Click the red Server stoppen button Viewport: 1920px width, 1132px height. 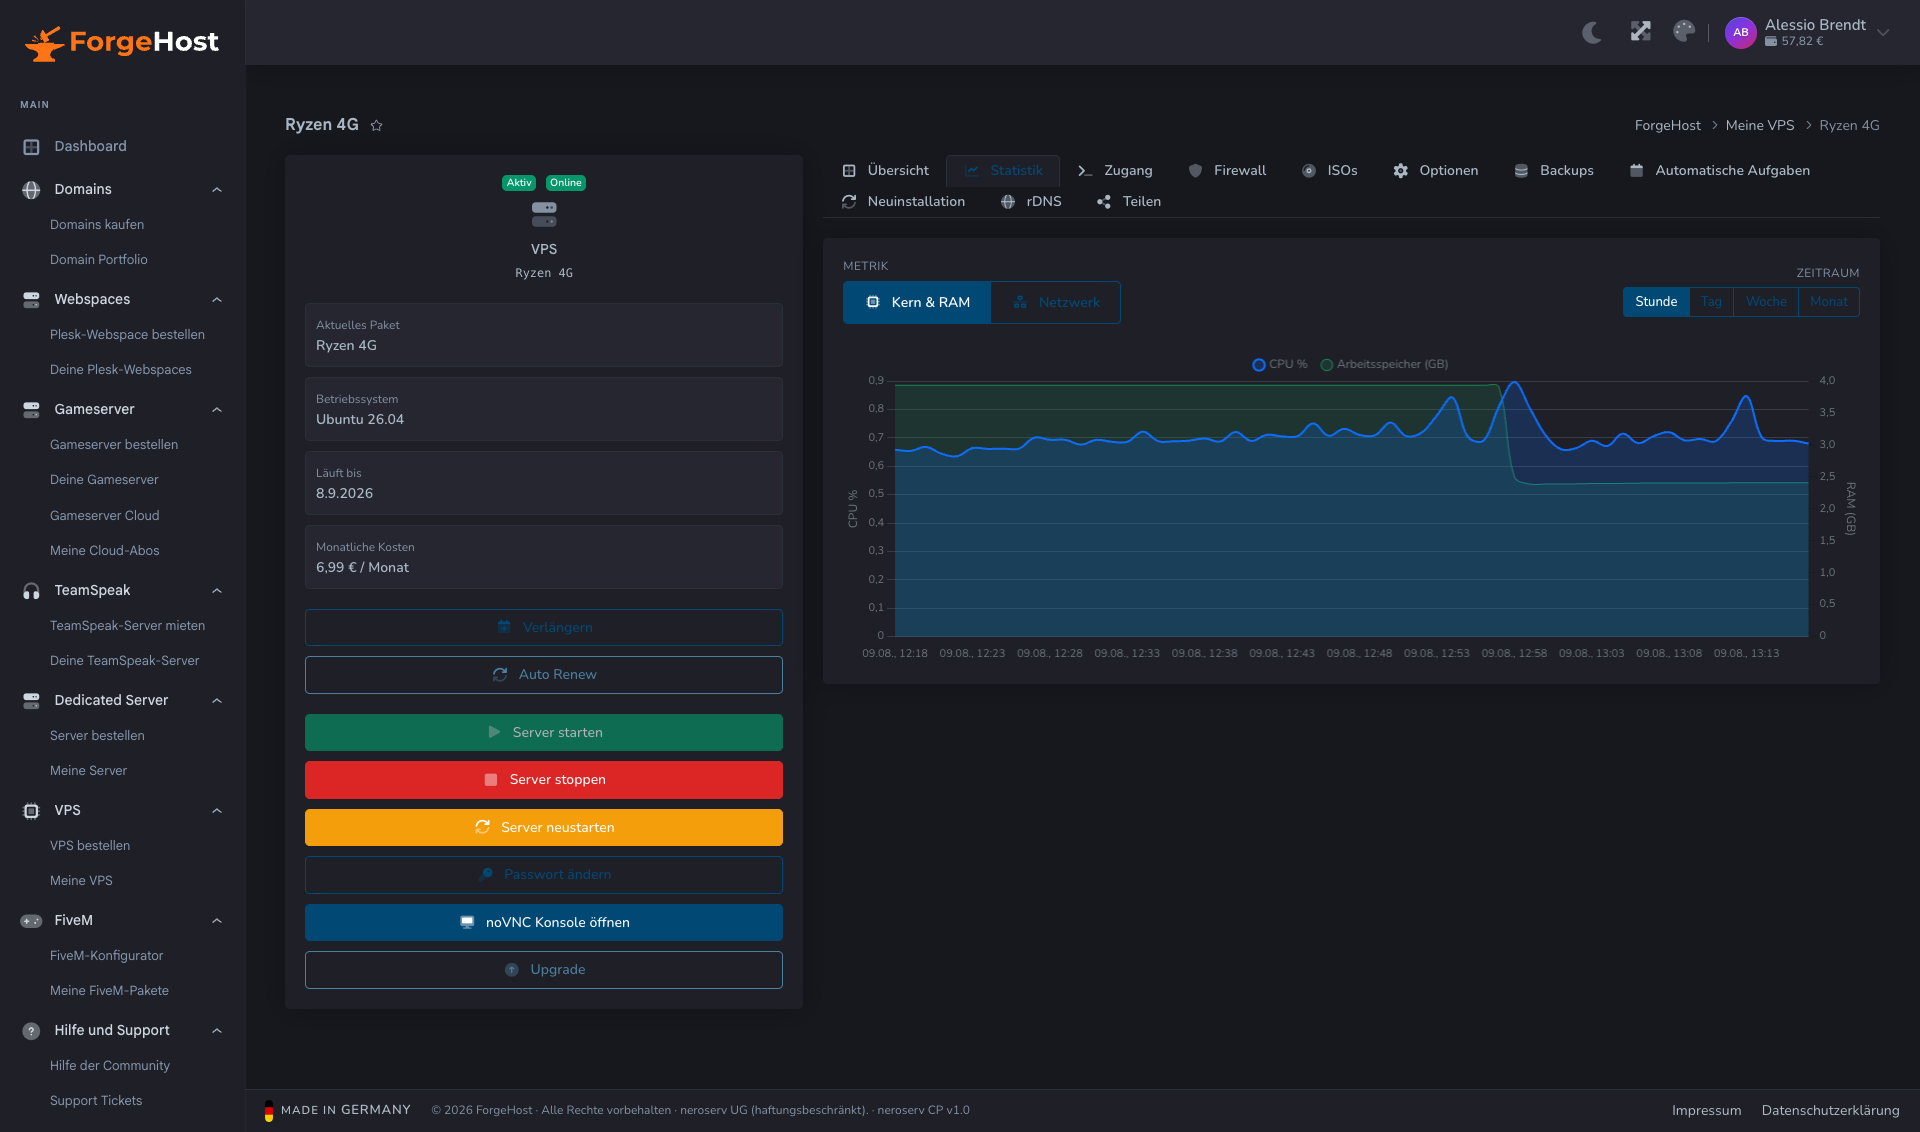click(x=544, y=780)
